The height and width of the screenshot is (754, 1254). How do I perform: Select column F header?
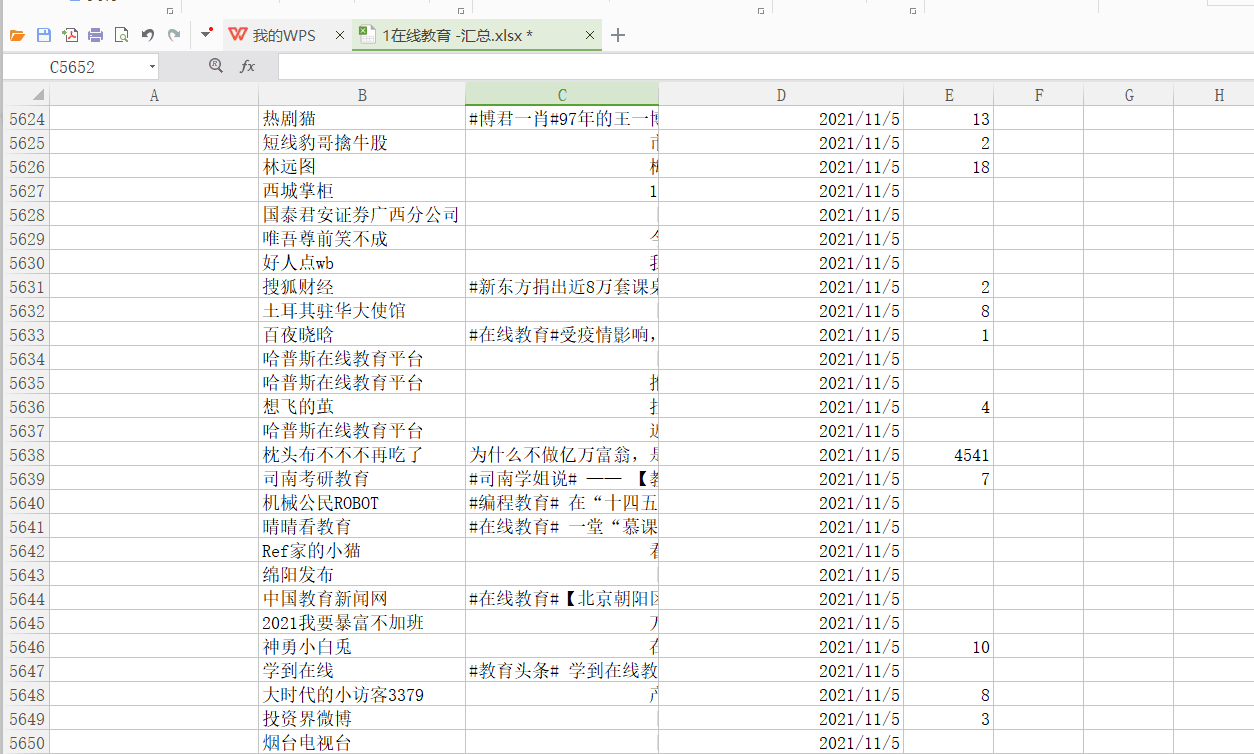(x=1039, y=95)
